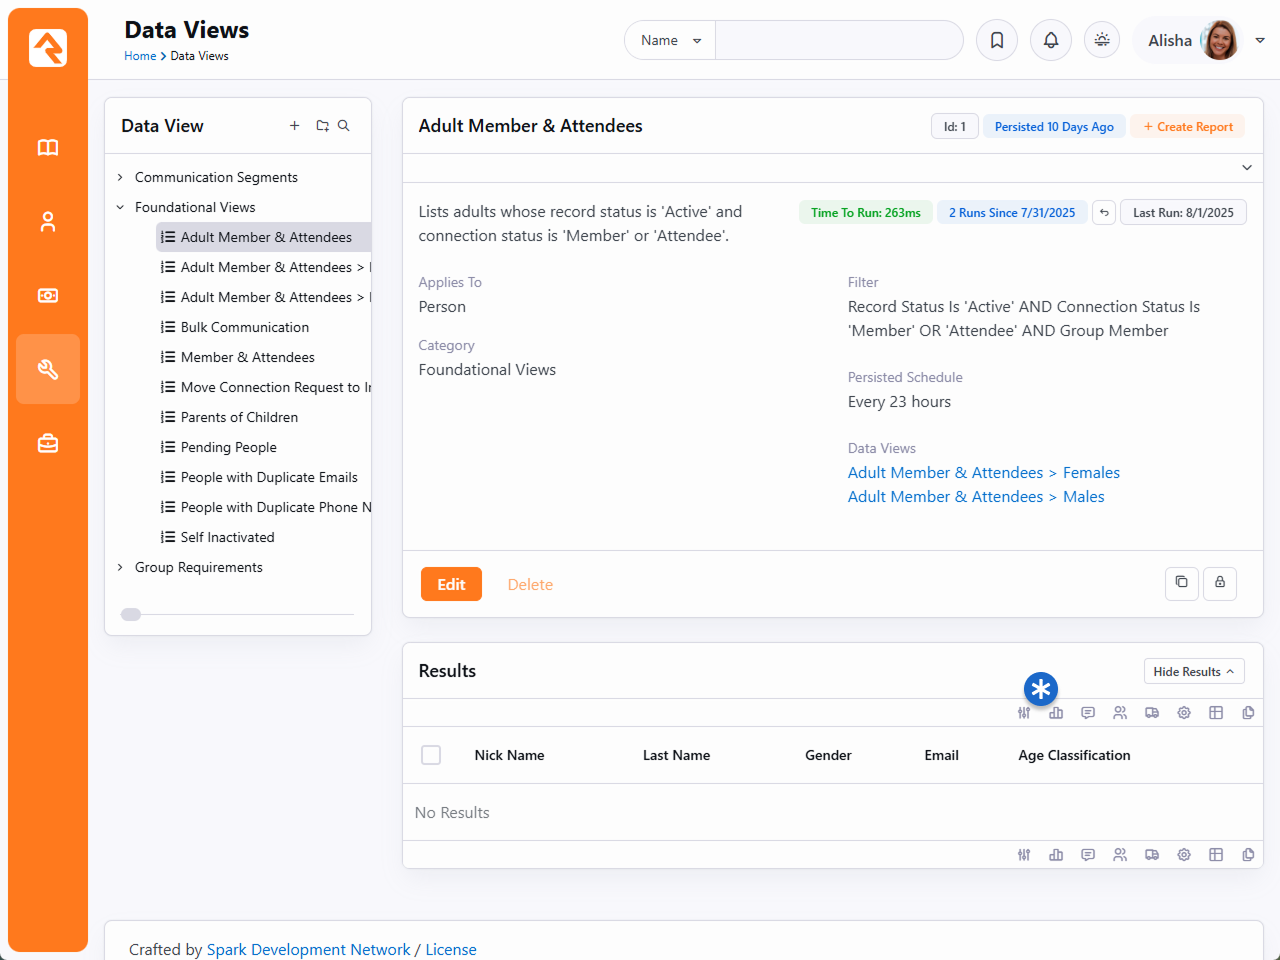
Task: Select Parents of Children data view
Action: click(239, 417)
